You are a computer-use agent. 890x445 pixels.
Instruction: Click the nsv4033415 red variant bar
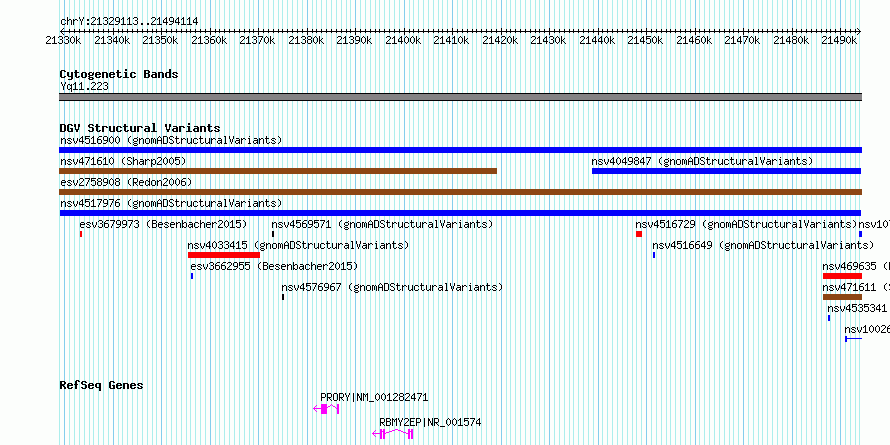coord(224,255)
